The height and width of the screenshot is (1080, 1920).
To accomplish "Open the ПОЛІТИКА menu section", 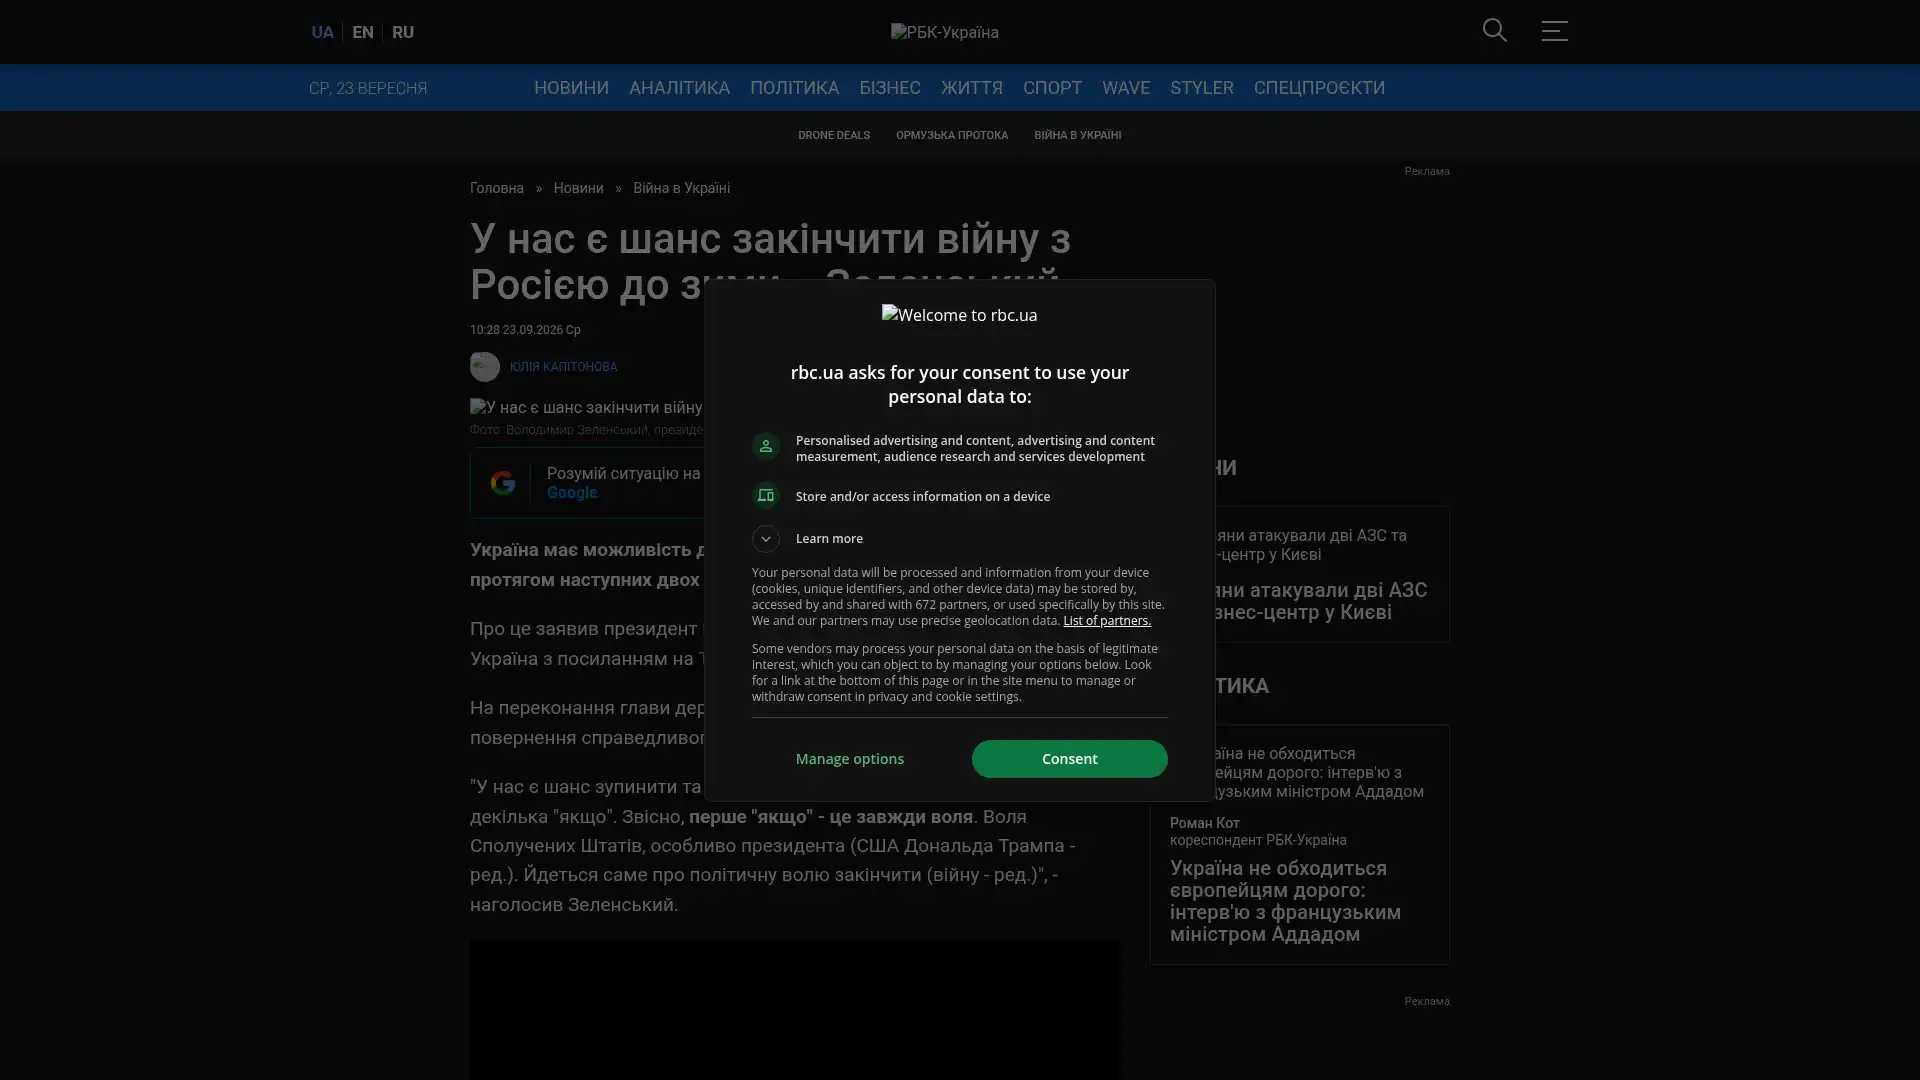I will pyautogui.click(x=794, y=88).
